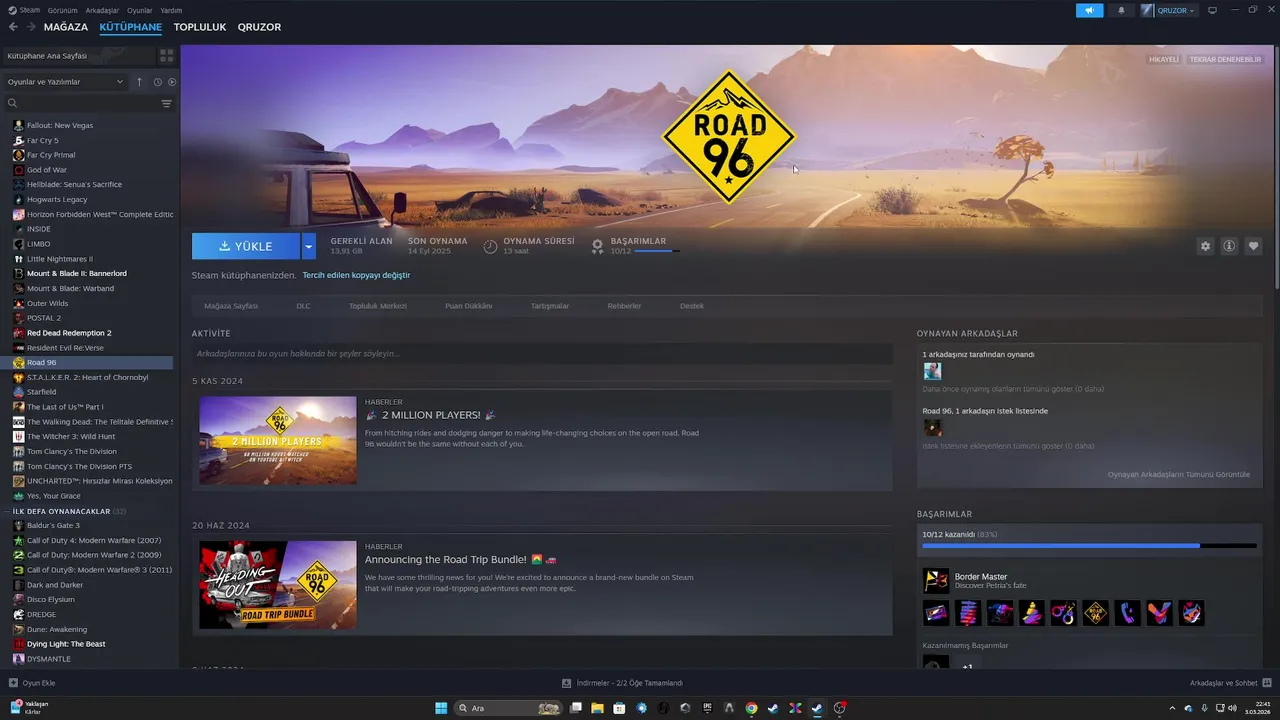Open notifications bell icon
1280x720 pixels.
pos(1121,10)
